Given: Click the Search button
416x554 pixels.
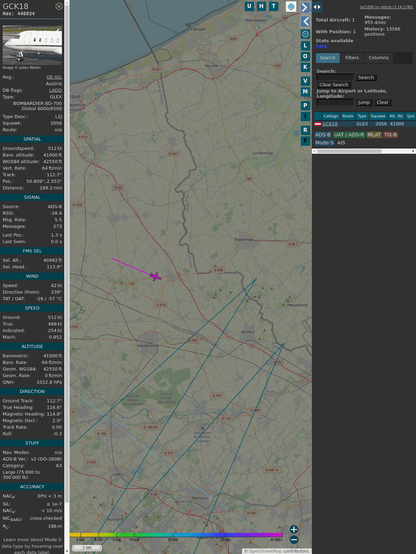Looking at the screenshot, I should pos(366,77).
